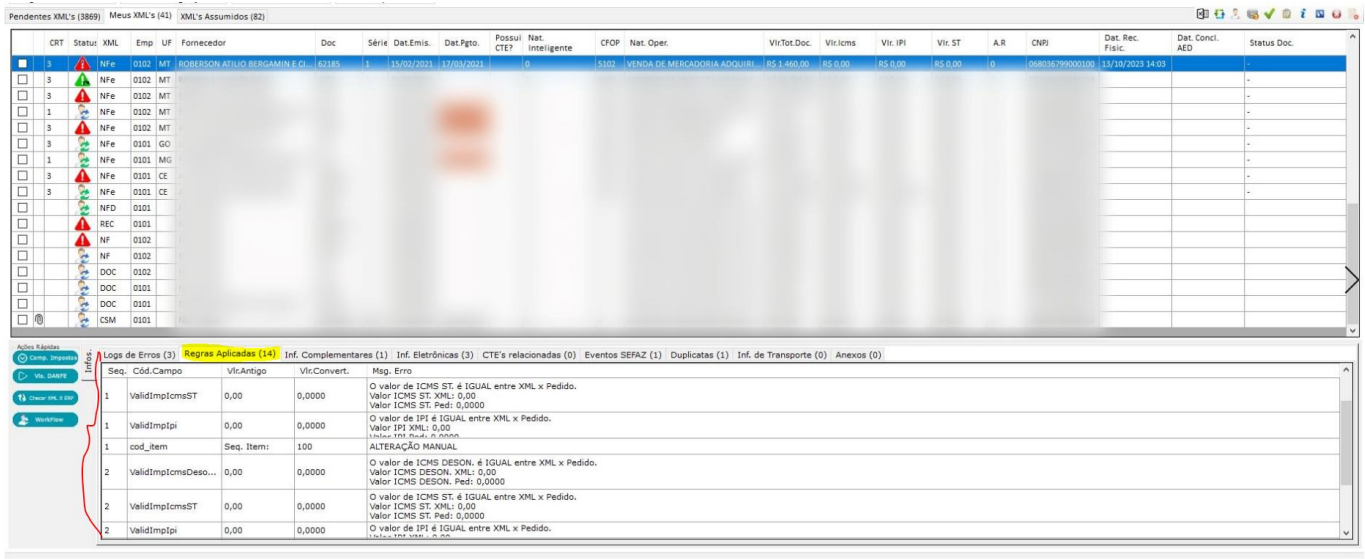Image resolution: width=1365 pixels, height=559 pixels.
Task: Click the green checkmark toolbar icon
Action: pyautogui.click(x=1269, y=15)
